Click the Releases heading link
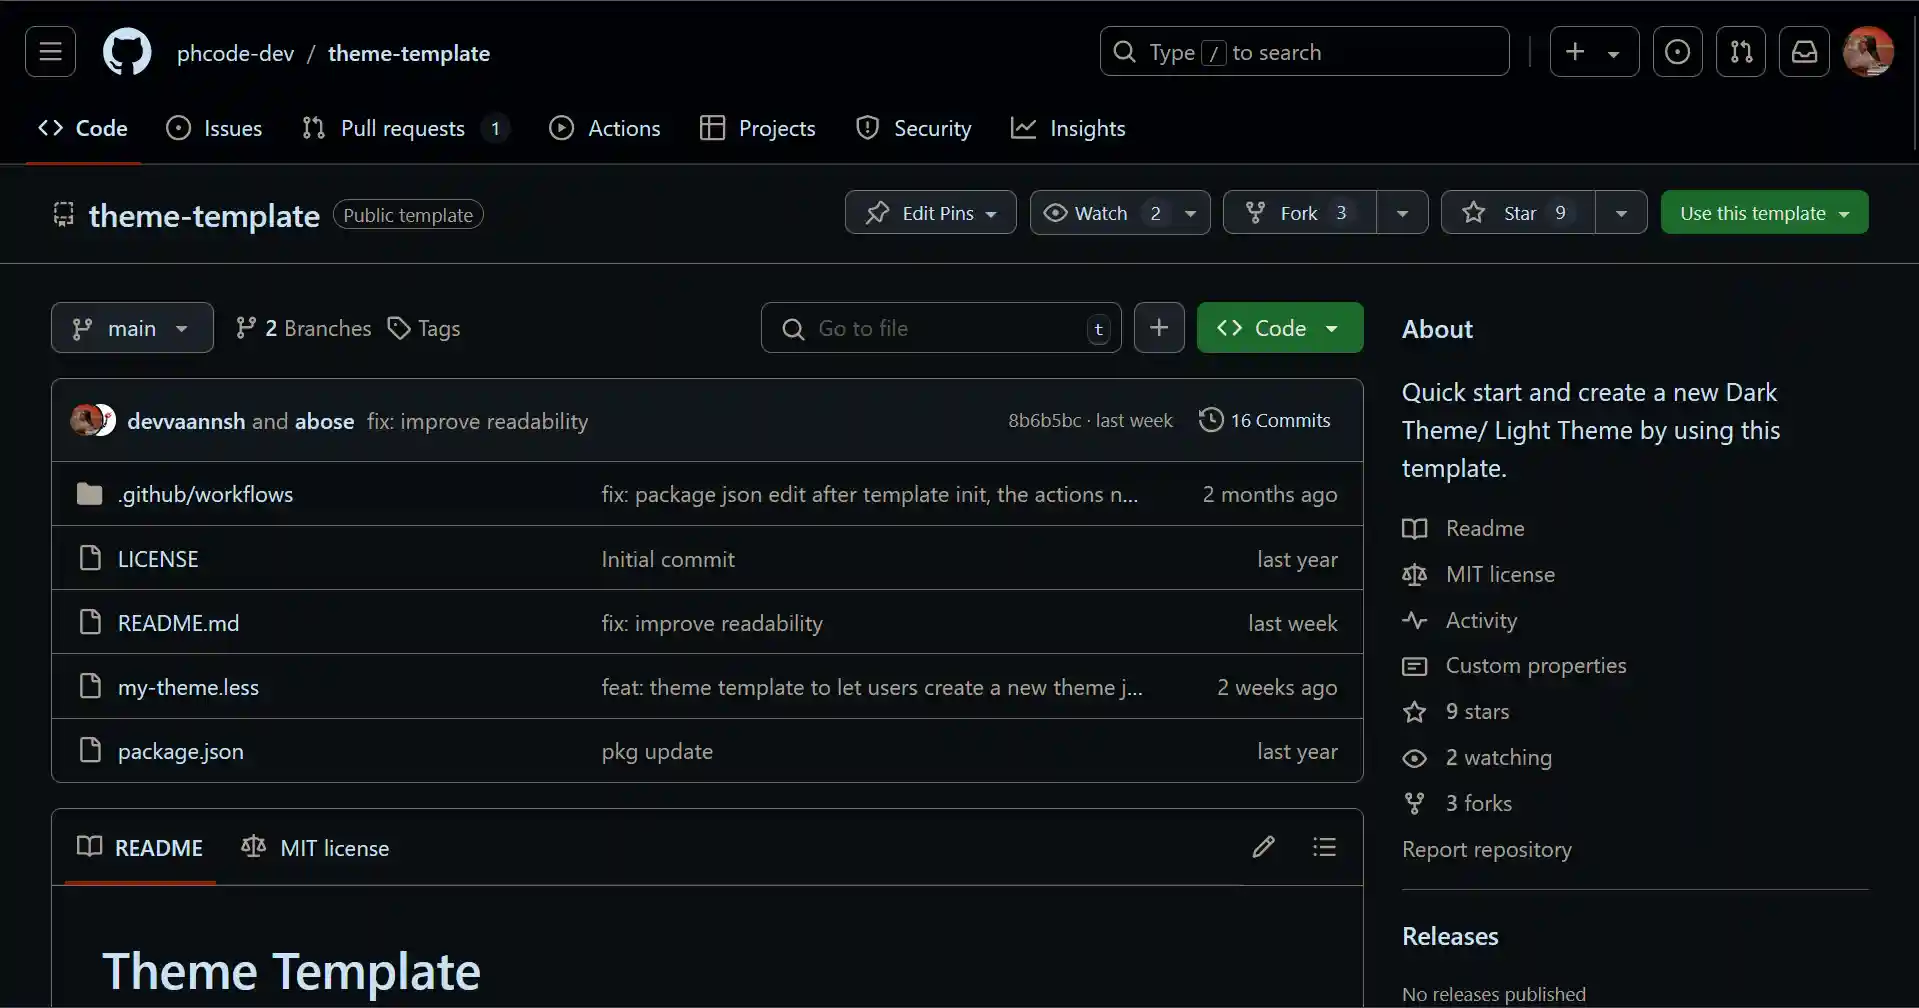The image size is (1919, 1008). [x=1450, y=936]
